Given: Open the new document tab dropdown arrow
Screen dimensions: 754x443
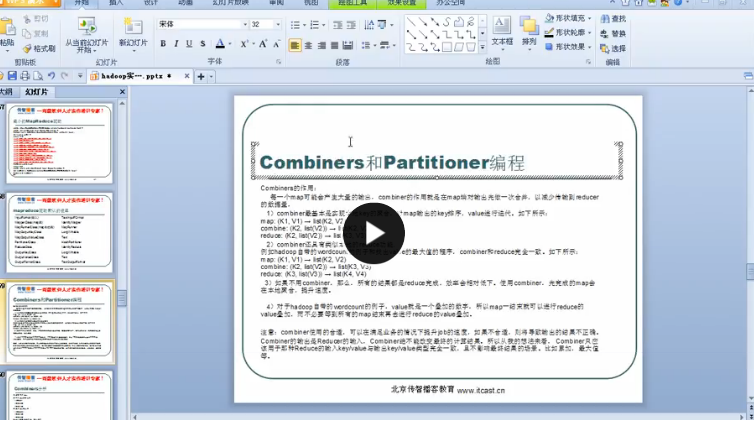Looking at the screenshot, I should [211, 76].
